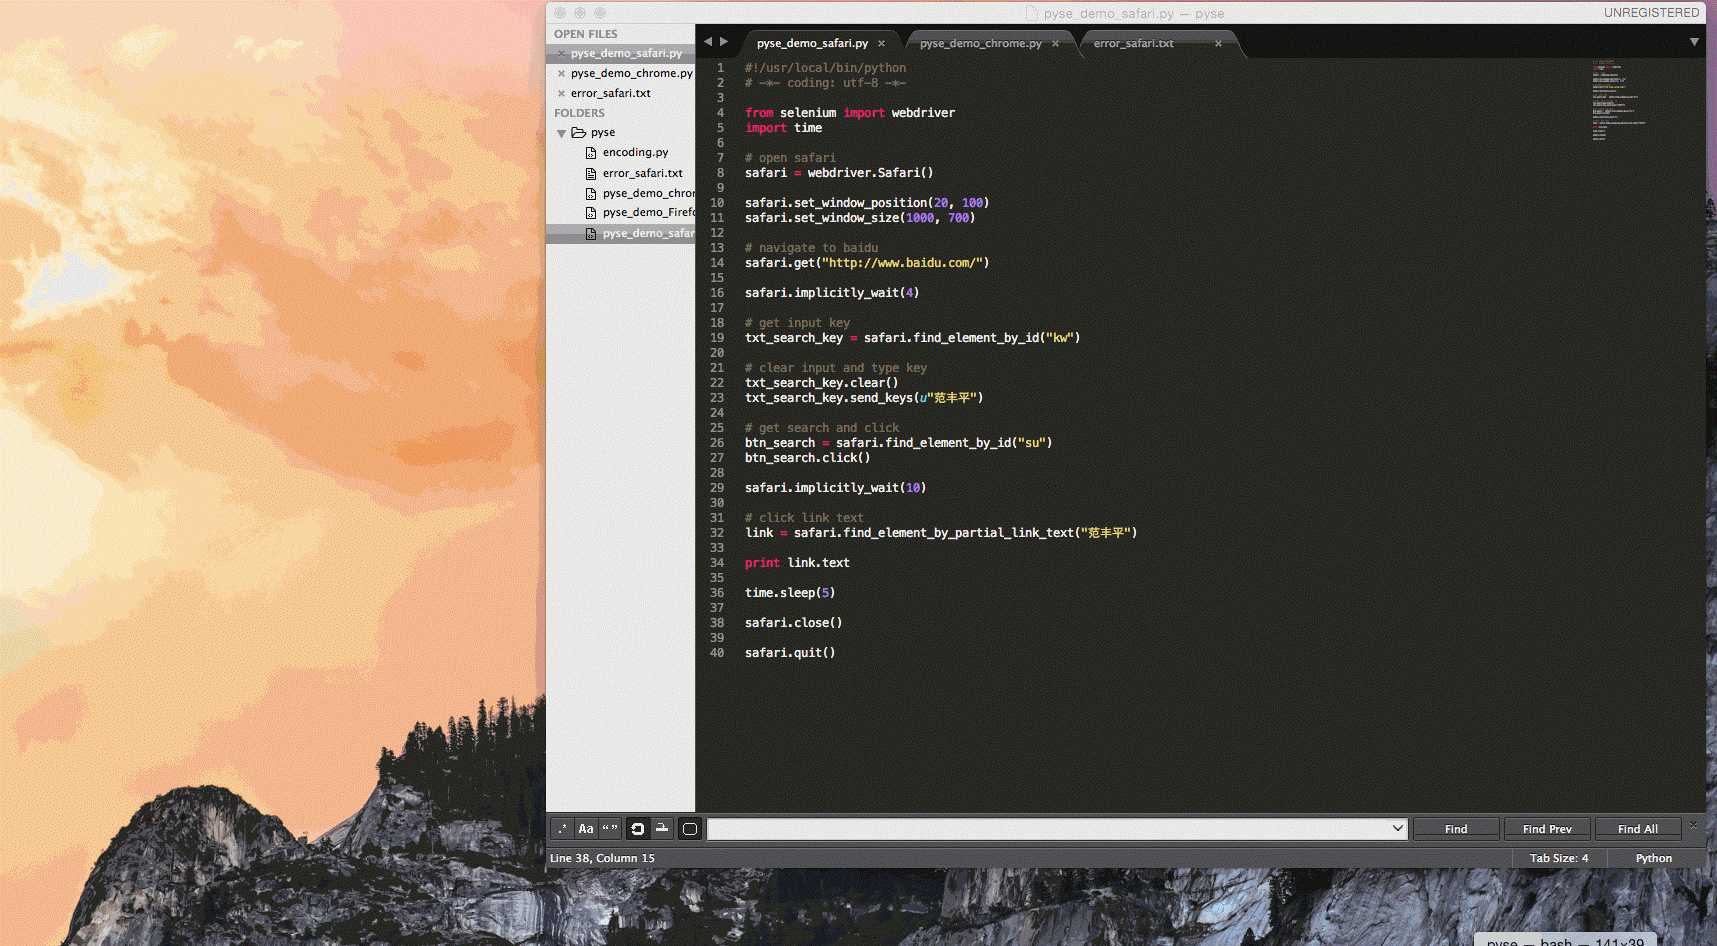Select pyse_demo_chrome.py in Open Files

(x=632, y=73)
